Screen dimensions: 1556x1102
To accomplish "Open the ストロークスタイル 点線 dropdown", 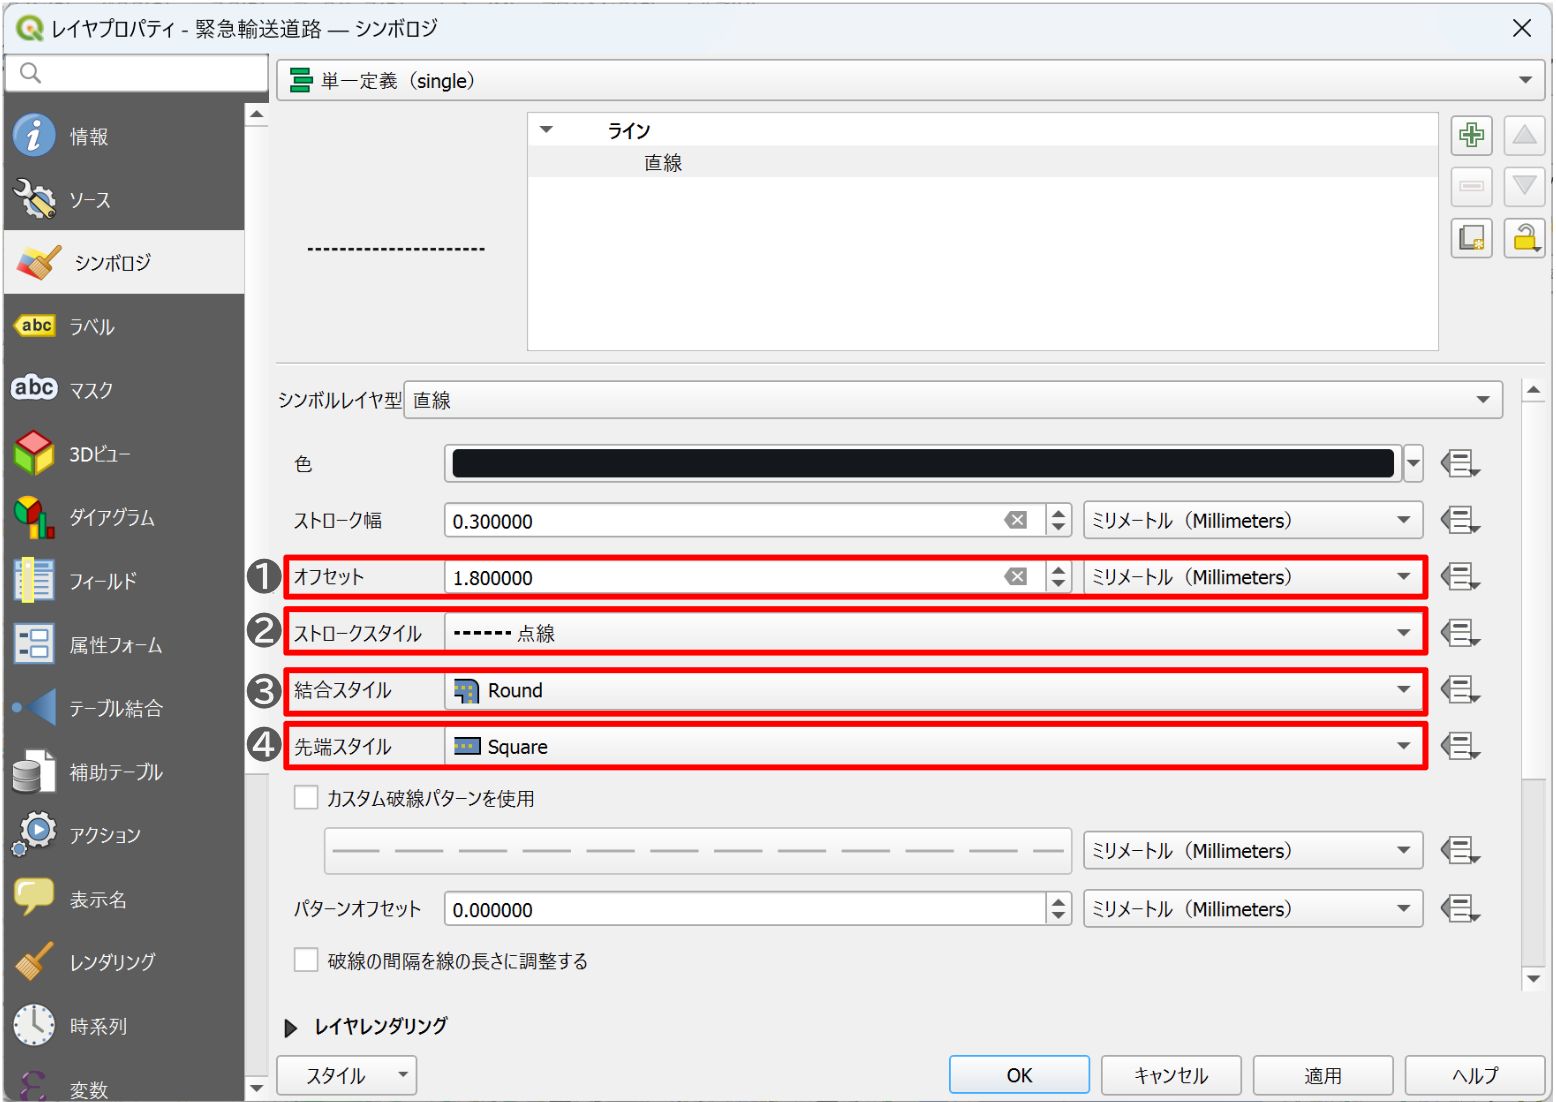I will (x=933, y=633).
